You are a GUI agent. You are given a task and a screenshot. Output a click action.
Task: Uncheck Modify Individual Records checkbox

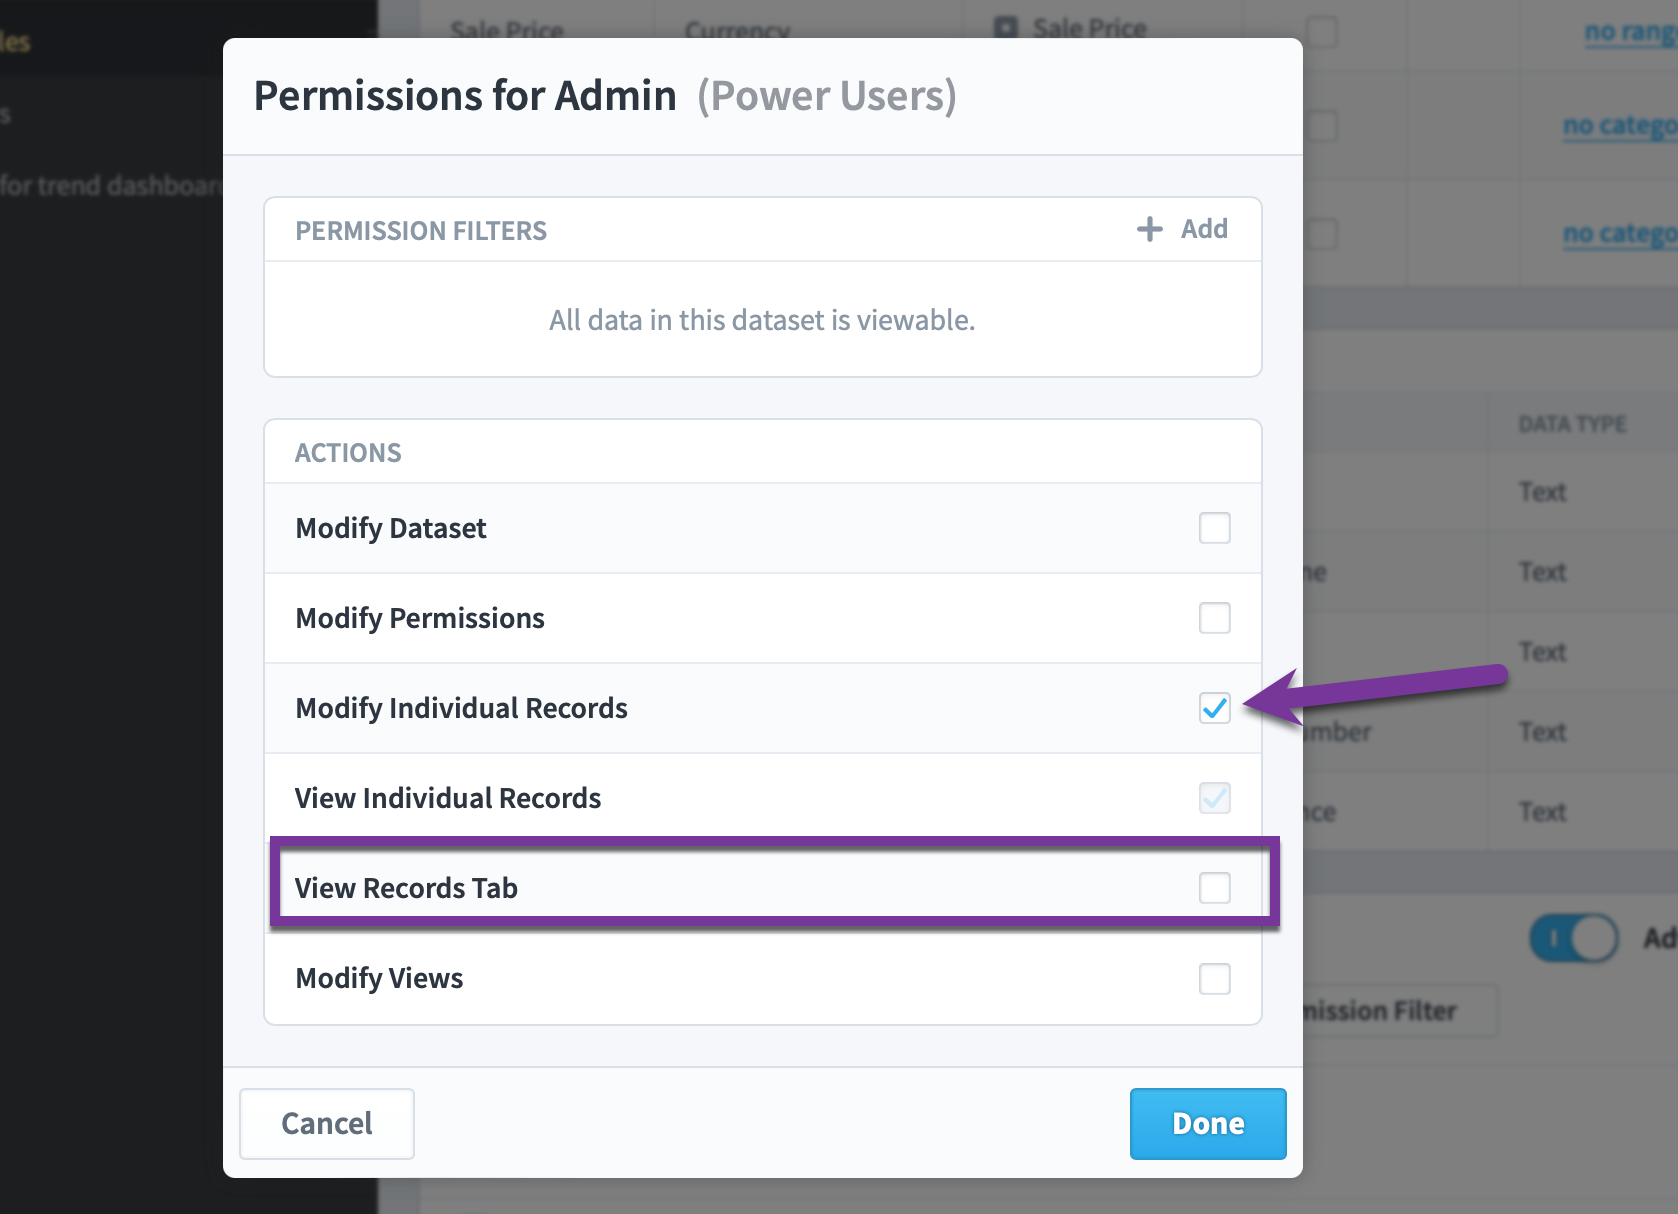click(1215, 708)
